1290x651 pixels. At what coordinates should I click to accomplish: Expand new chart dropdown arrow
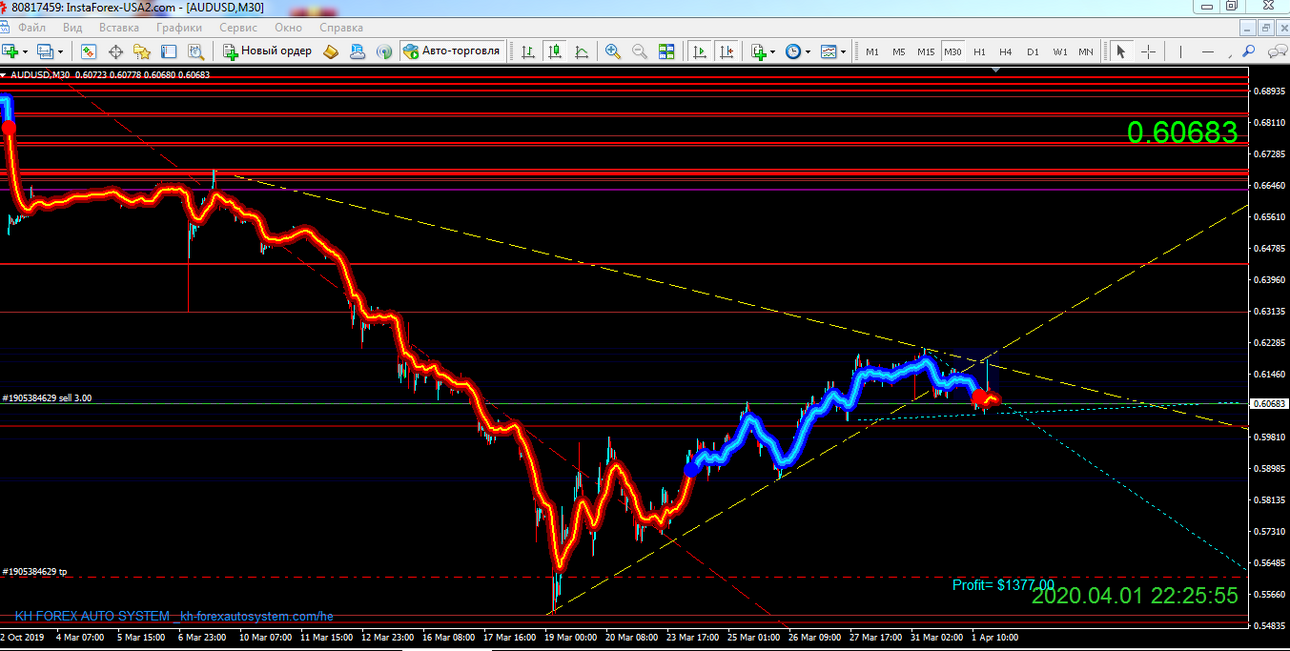pos(27,51)
